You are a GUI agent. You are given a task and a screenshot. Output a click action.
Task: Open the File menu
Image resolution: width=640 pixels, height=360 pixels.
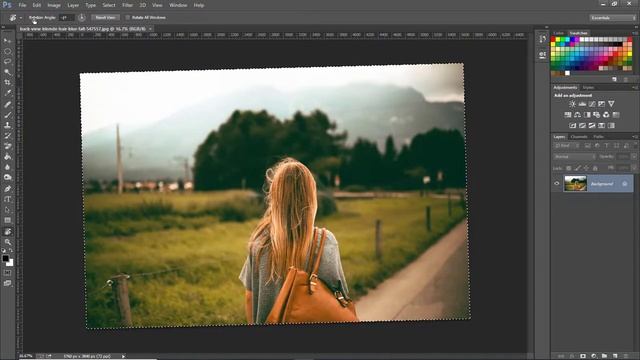pyautogui.click(x=22, y=5)
